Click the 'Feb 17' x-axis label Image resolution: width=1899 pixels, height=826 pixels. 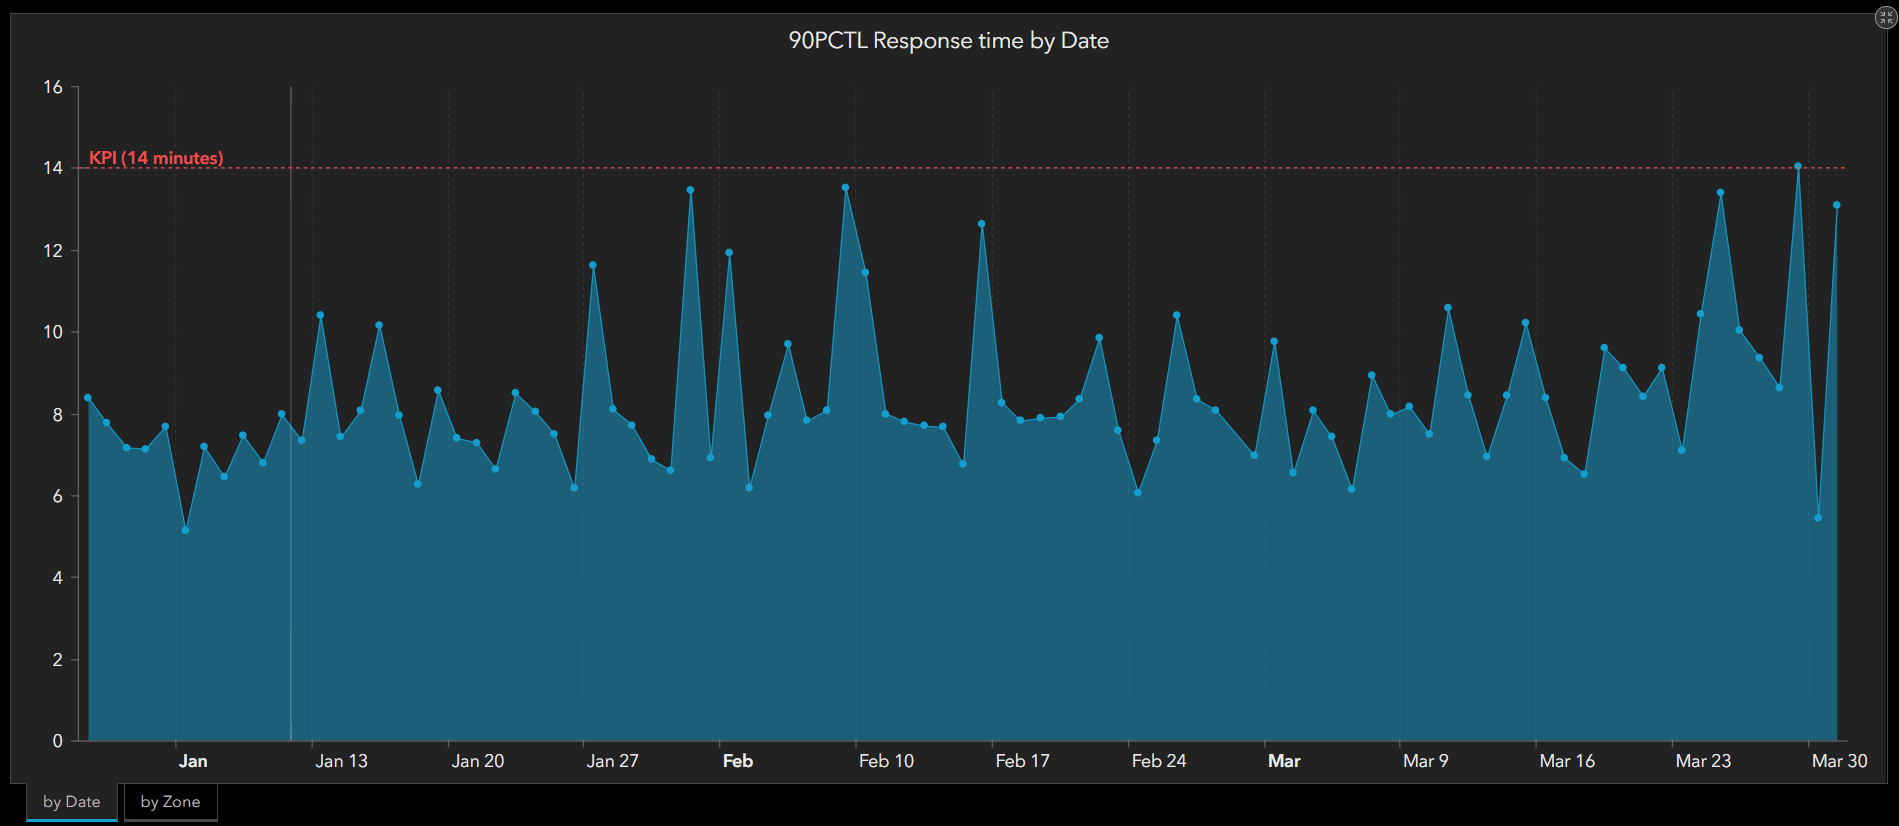1022,761
